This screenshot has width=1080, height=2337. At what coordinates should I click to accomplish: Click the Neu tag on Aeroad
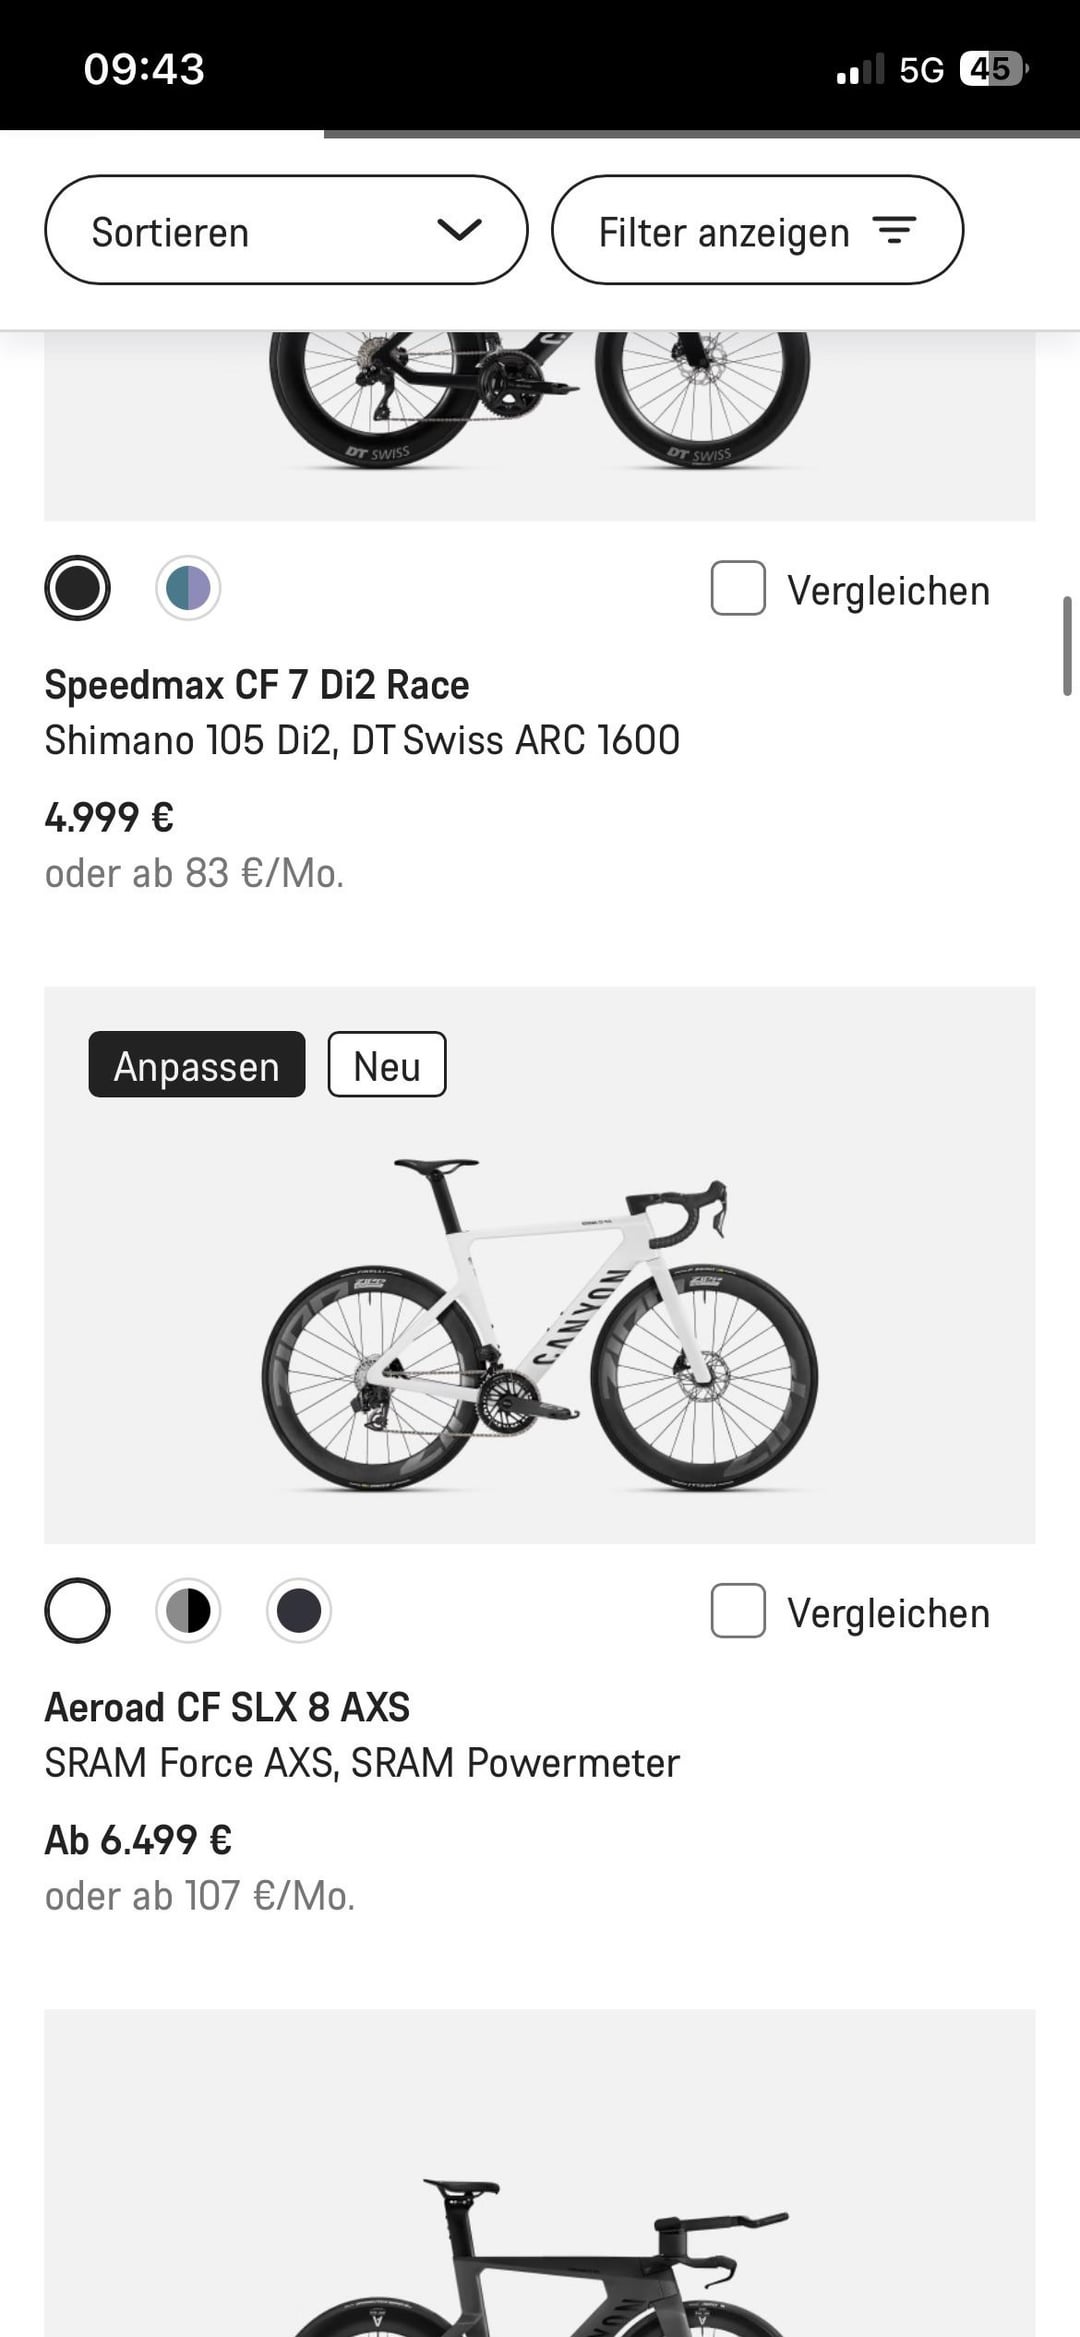(x=387, y=1065)
